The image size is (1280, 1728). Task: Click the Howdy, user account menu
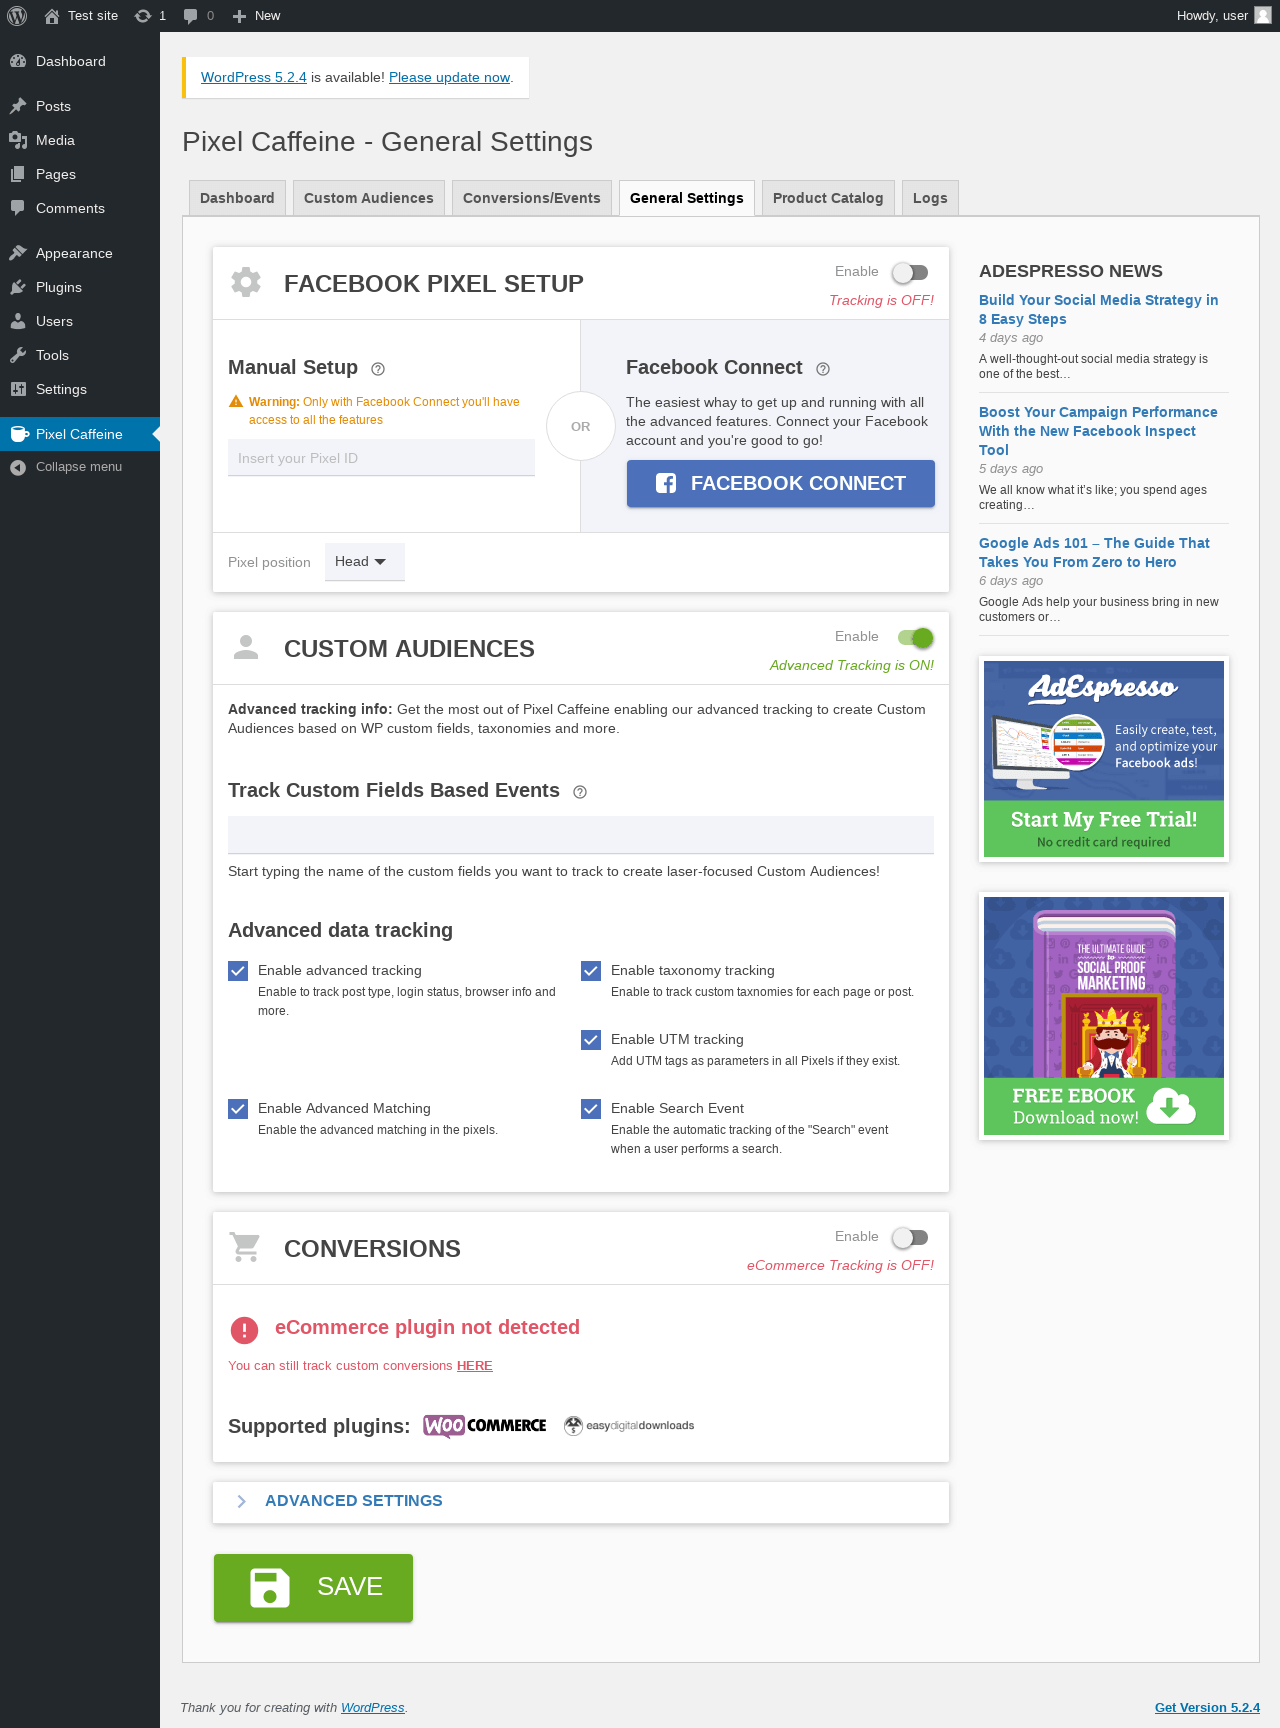pos(1224,16)
